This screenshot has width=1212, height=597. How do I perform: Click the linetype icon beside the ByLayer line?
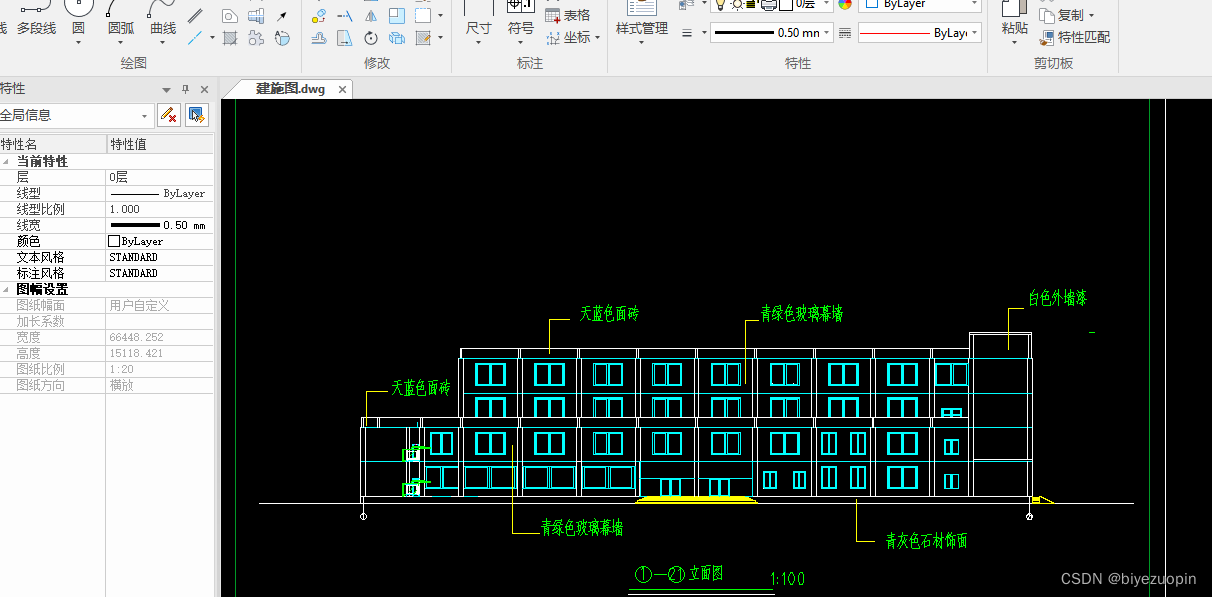(844, 33)
